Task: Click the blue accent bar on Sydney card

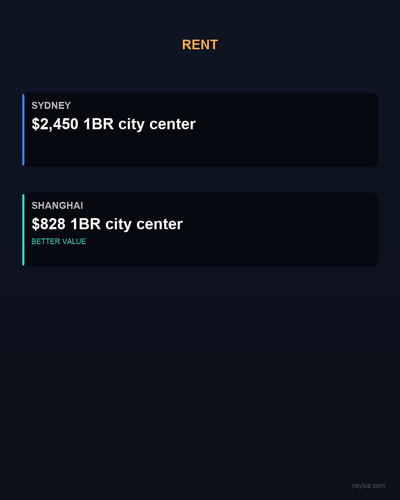Action: (23, 130)
